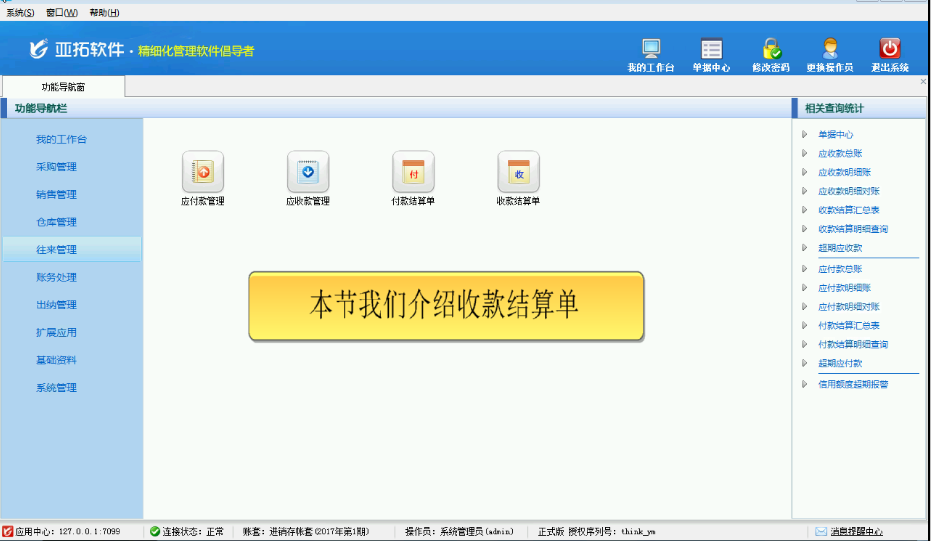Open the 收款结算单 icon
The image size is (931, 541).
[x=518, y=173]
